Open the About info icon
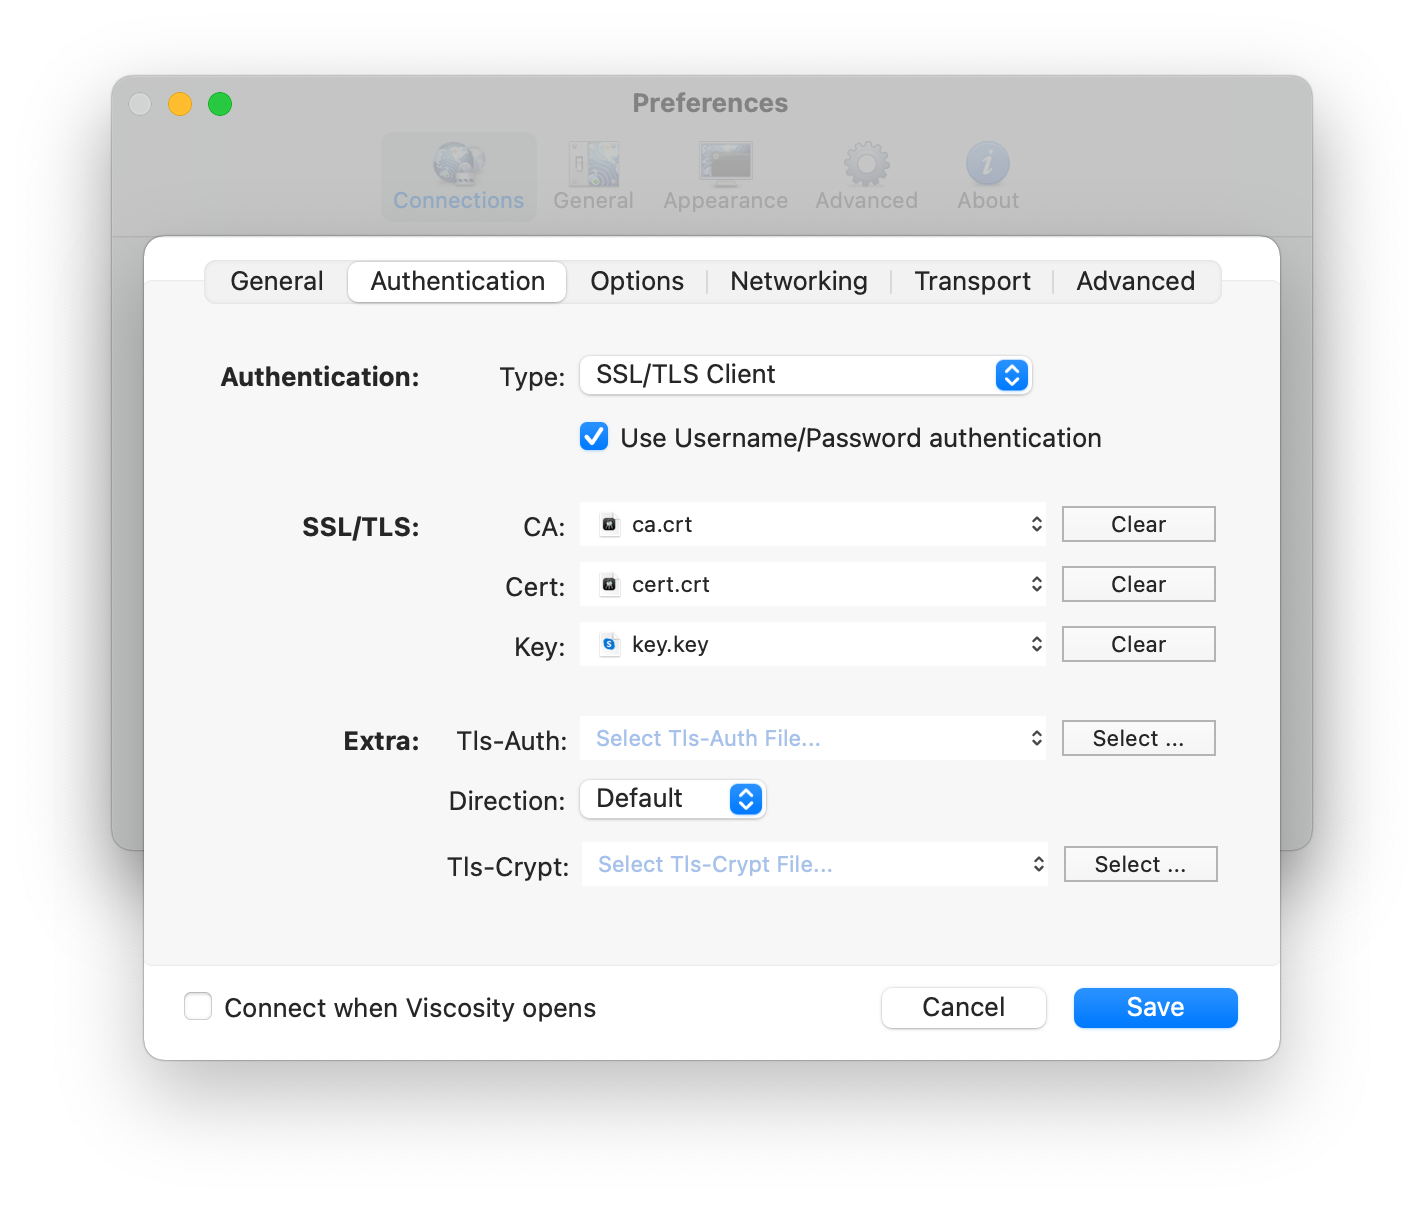1424x1208 pixels. (x=987, y=165)
